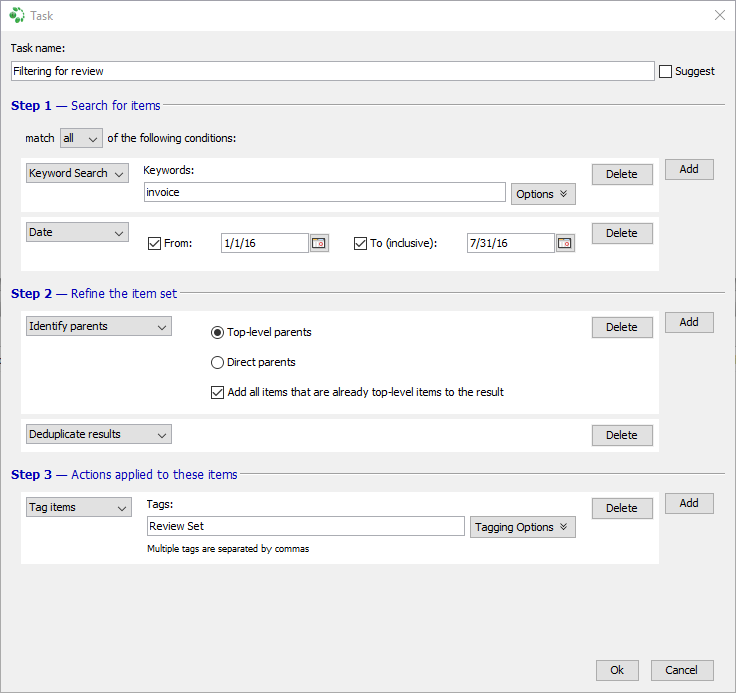
Task: Open the To date calendar picker
Action: click(x=565, y=243)
